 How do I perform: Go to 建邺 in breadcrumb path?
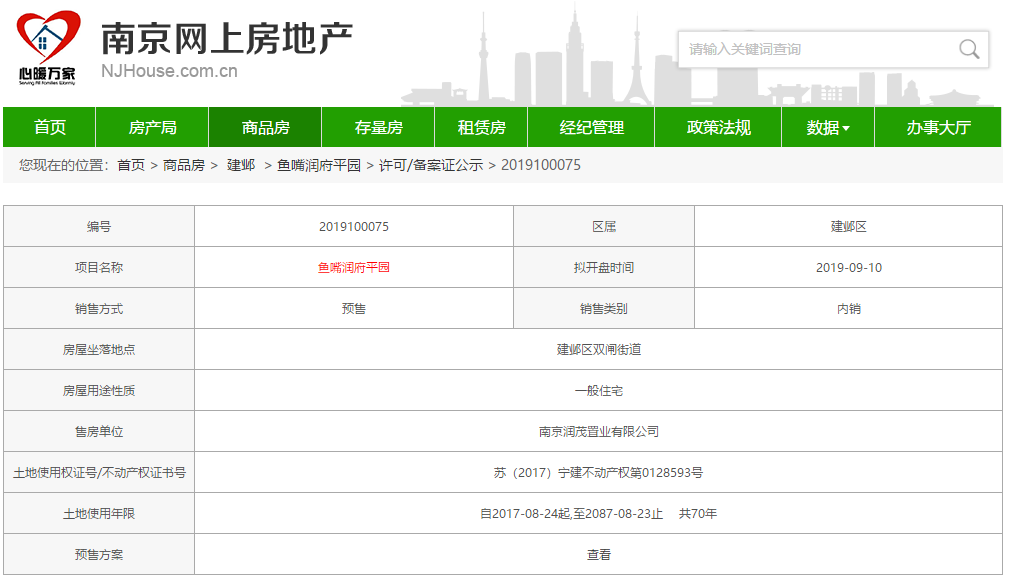pyautogui.click(x=241, y=165)
